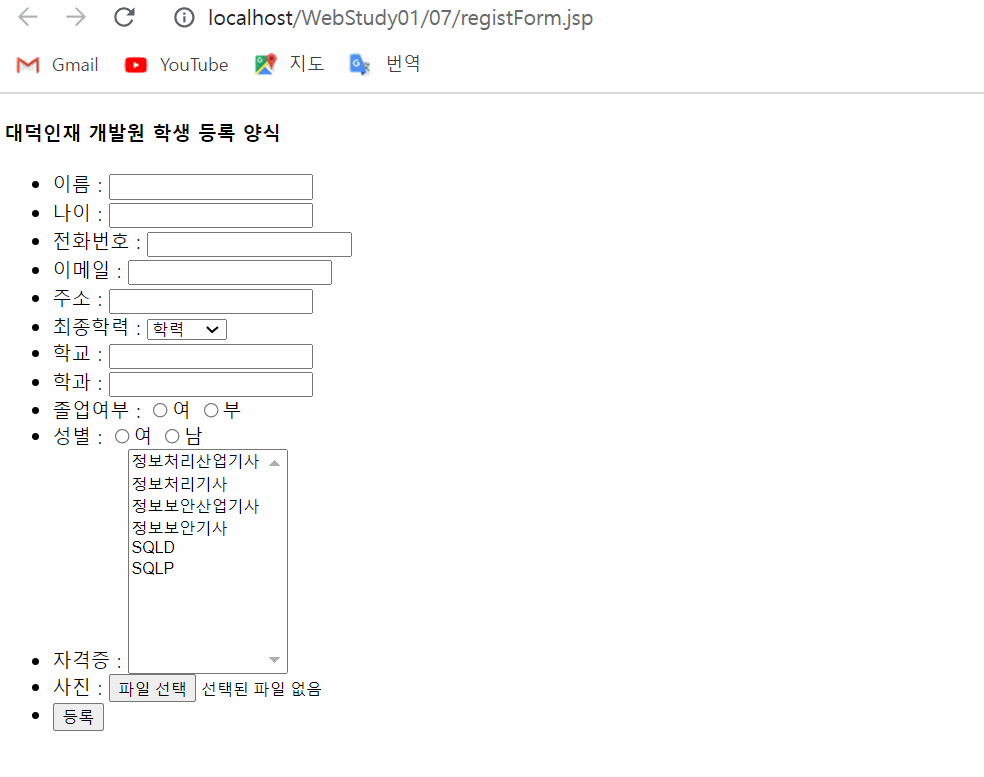This screenshot has height=777, width=984.
Task: View site information icon in address bar
Action: pyautogui.click(x=184, y=18)
